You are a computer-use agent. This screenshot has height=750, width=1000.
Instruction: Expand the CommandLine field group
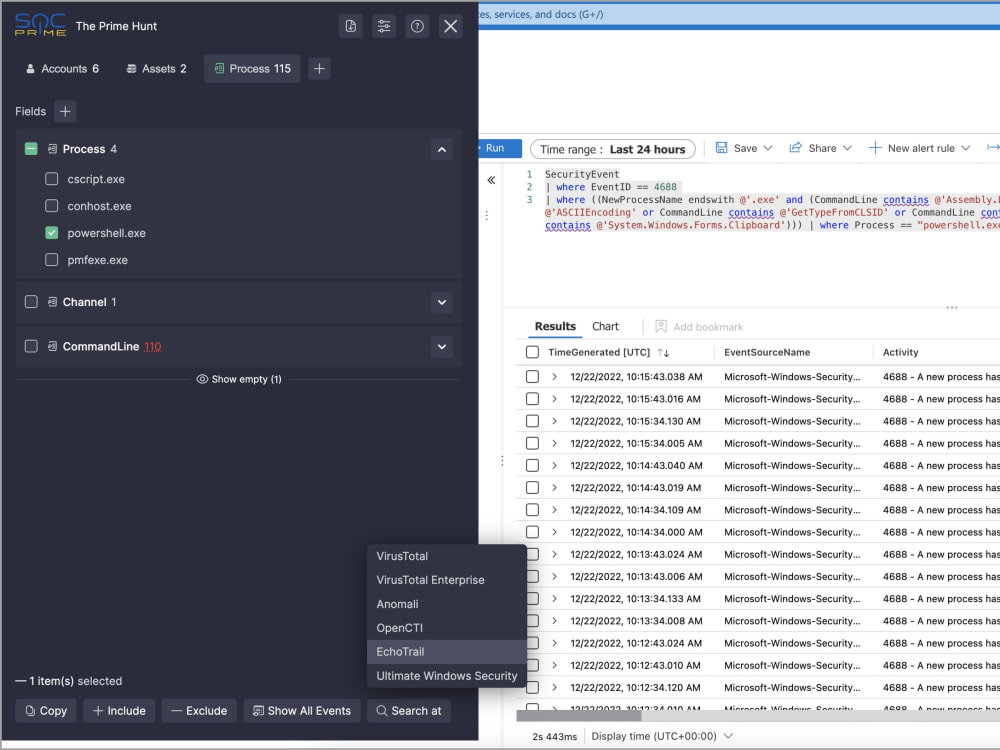point(442,347)
